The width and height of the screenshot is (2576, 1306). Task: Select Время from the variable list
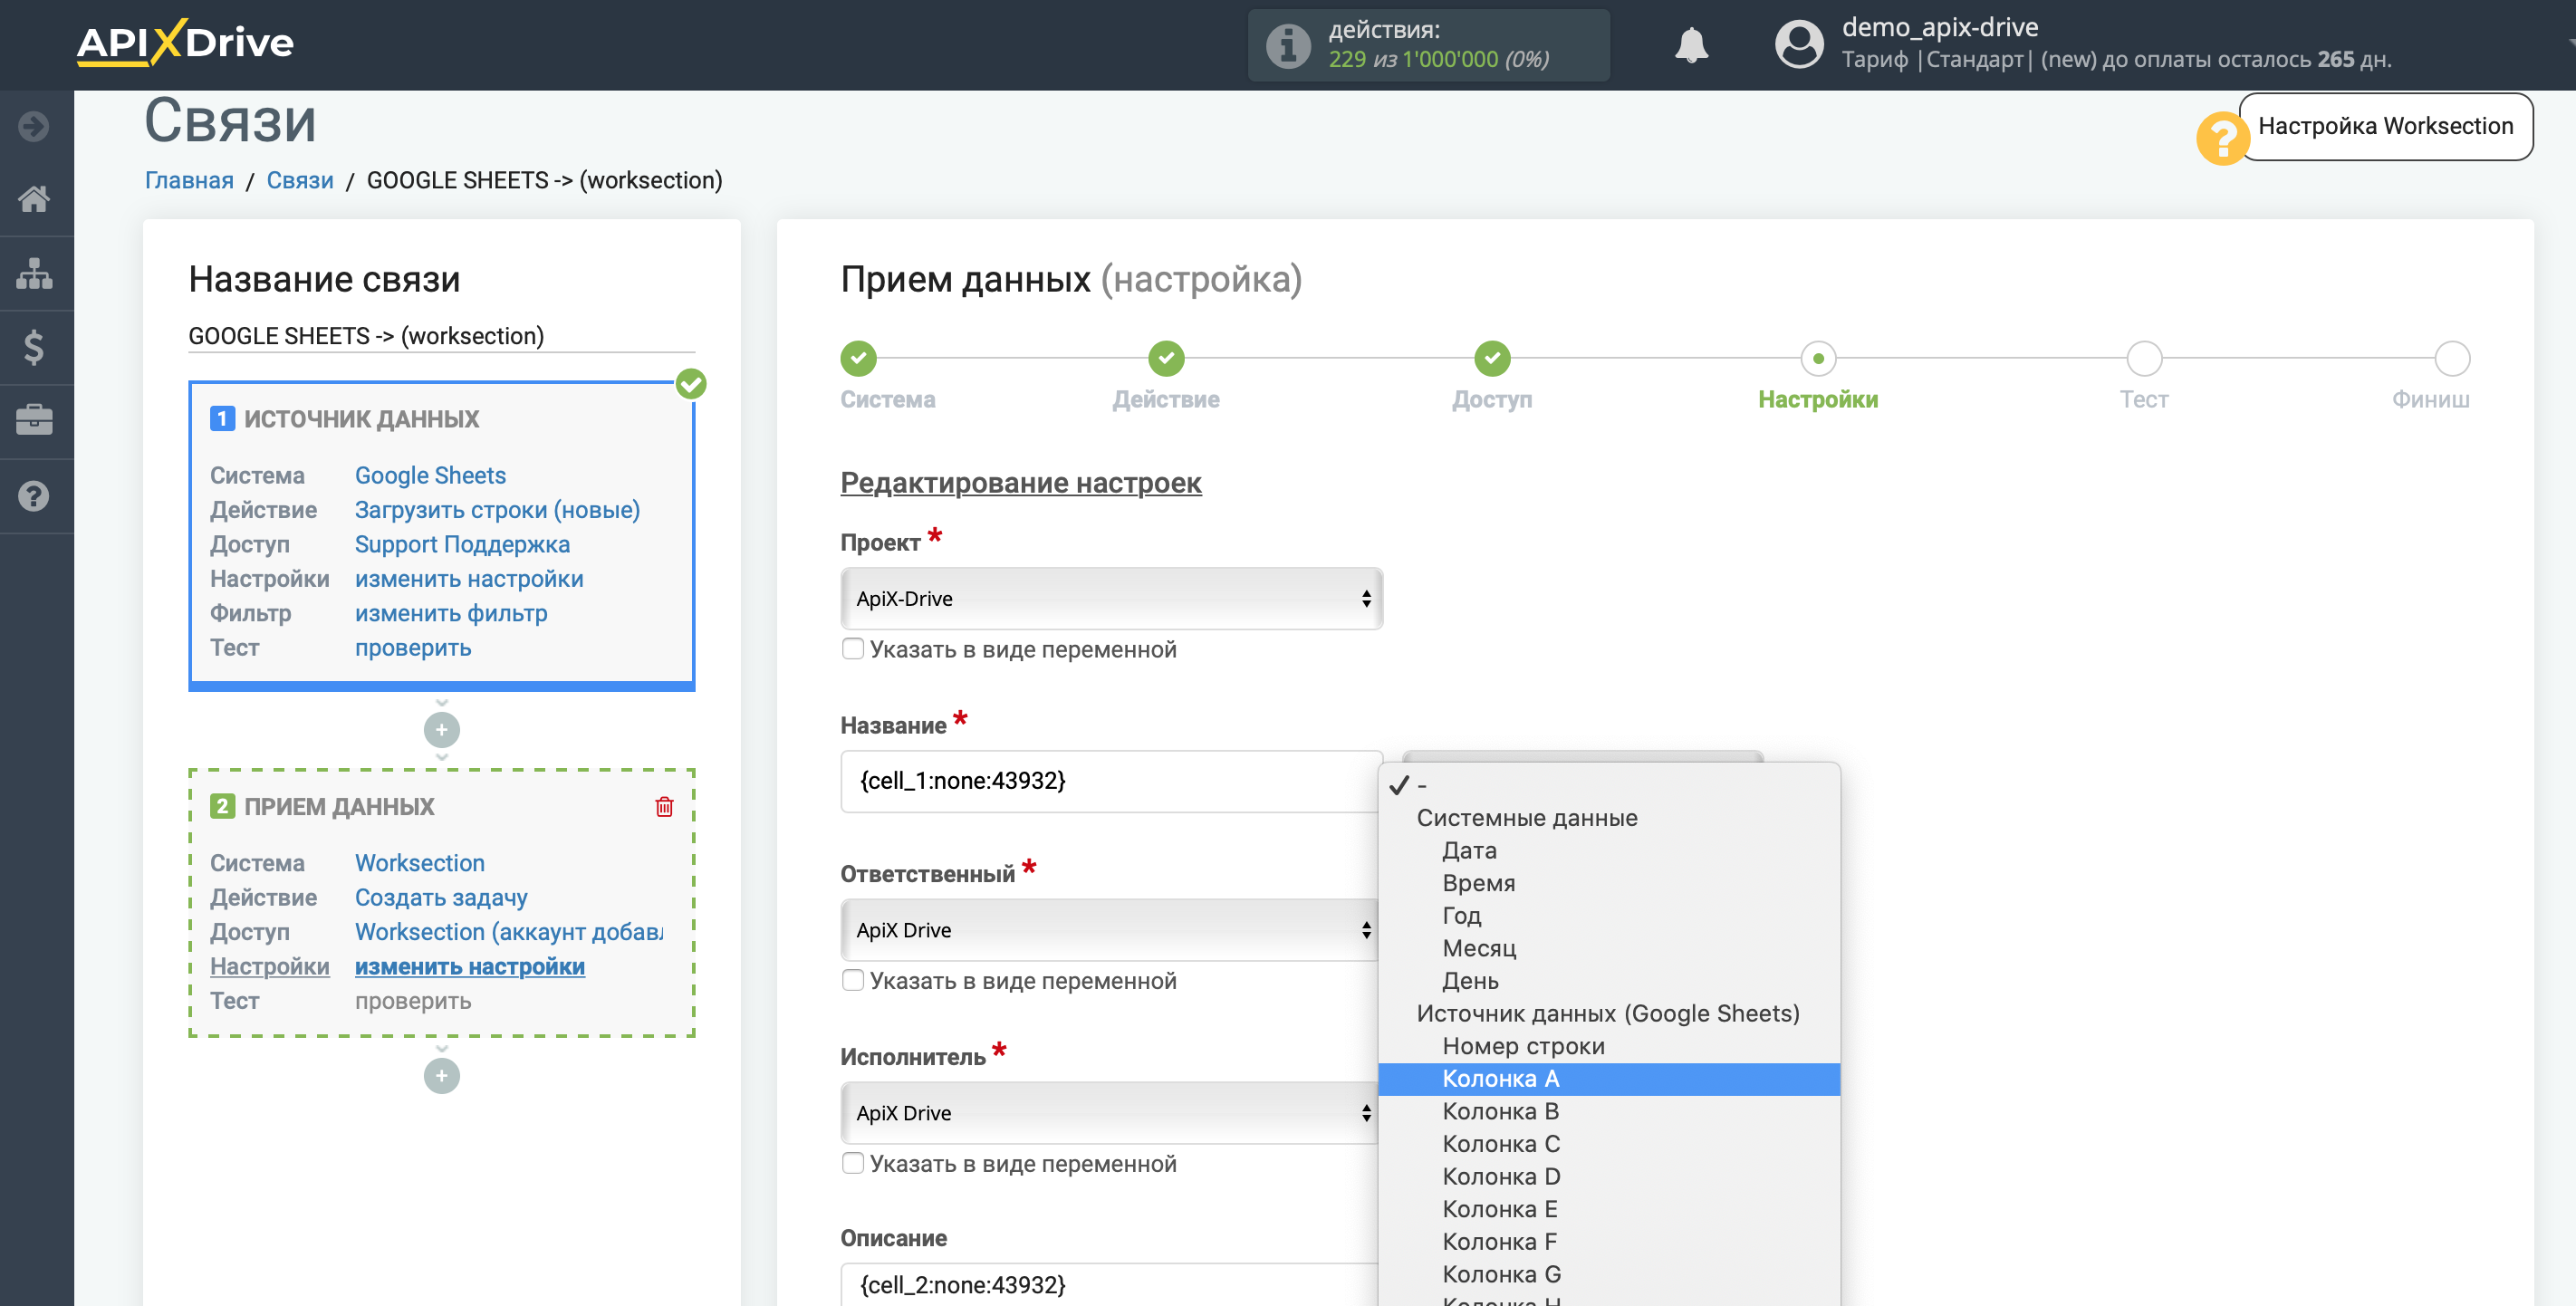point(1609,883)
